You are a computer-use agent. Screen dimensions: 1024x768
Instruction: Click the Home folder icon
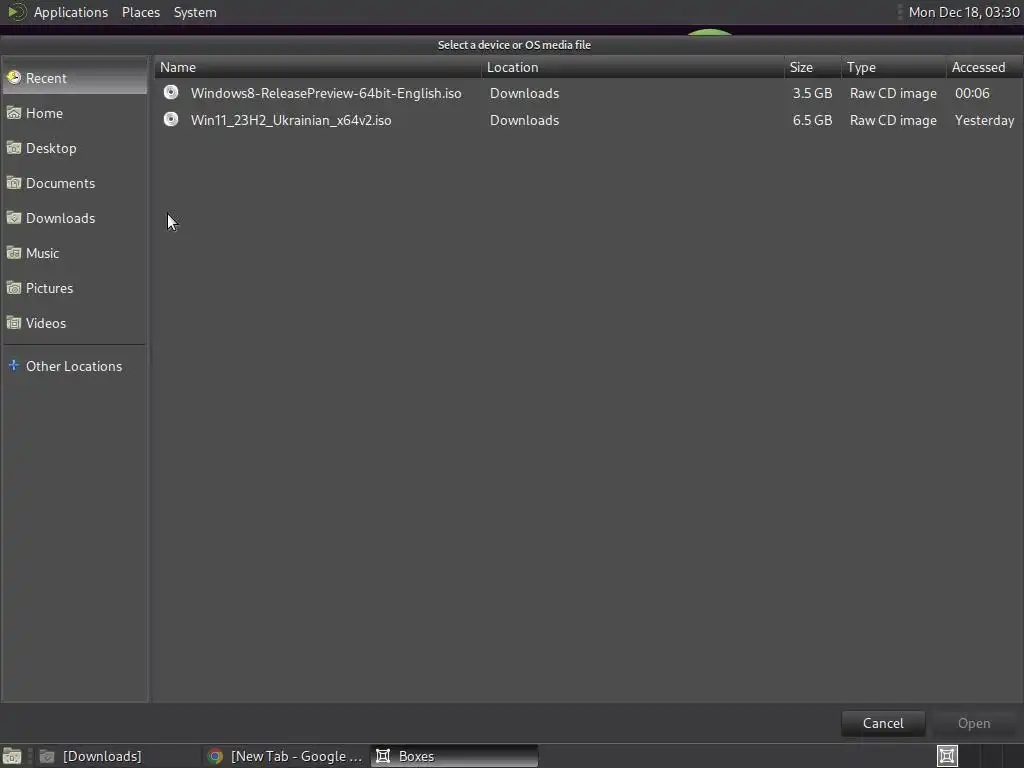coord(14,113)
